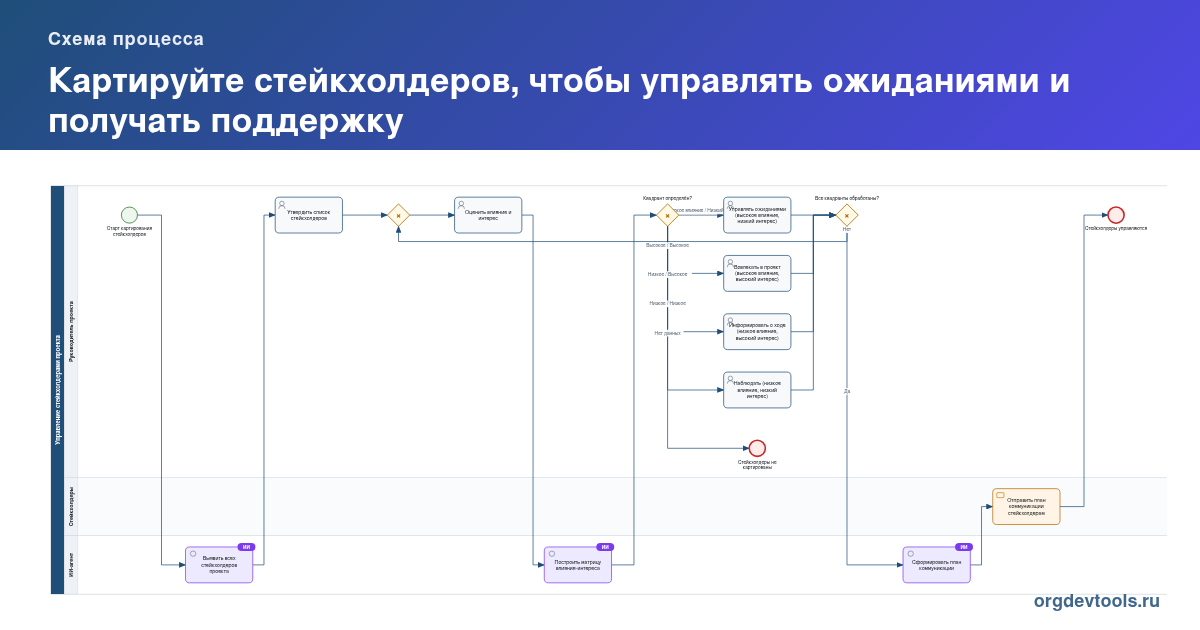Select the 'Вовлекать в проект' task box

click(x=757, y=273)
